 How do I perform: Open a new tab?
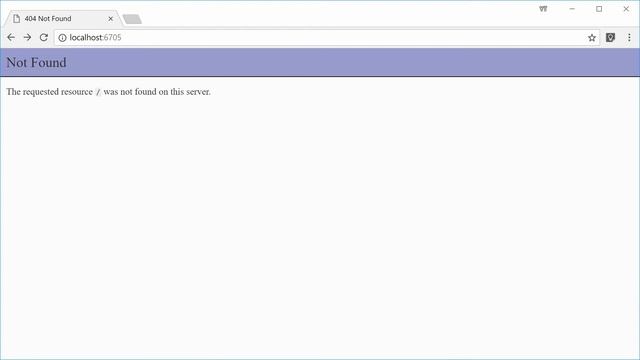[132, 19]
